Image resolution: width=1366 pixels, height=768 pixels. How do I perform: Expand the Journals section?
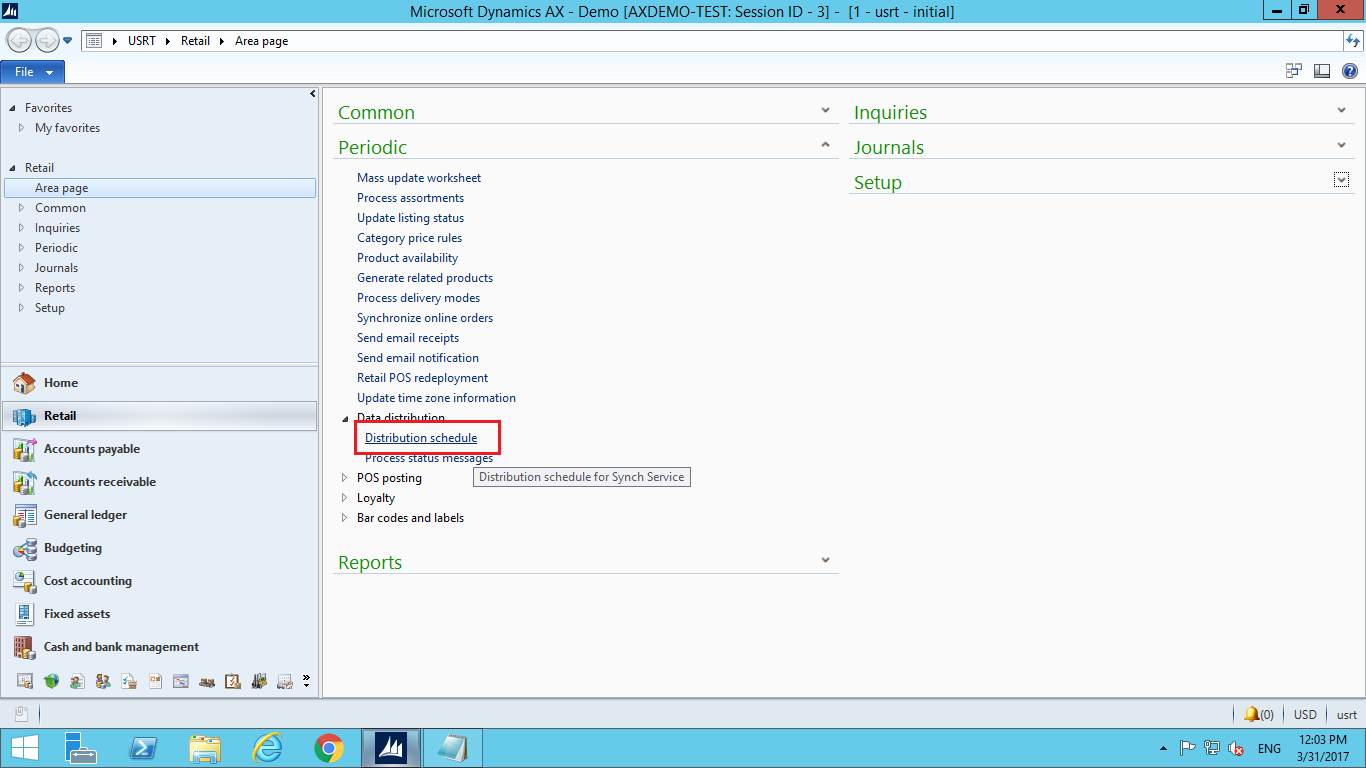click(1341, 145)
